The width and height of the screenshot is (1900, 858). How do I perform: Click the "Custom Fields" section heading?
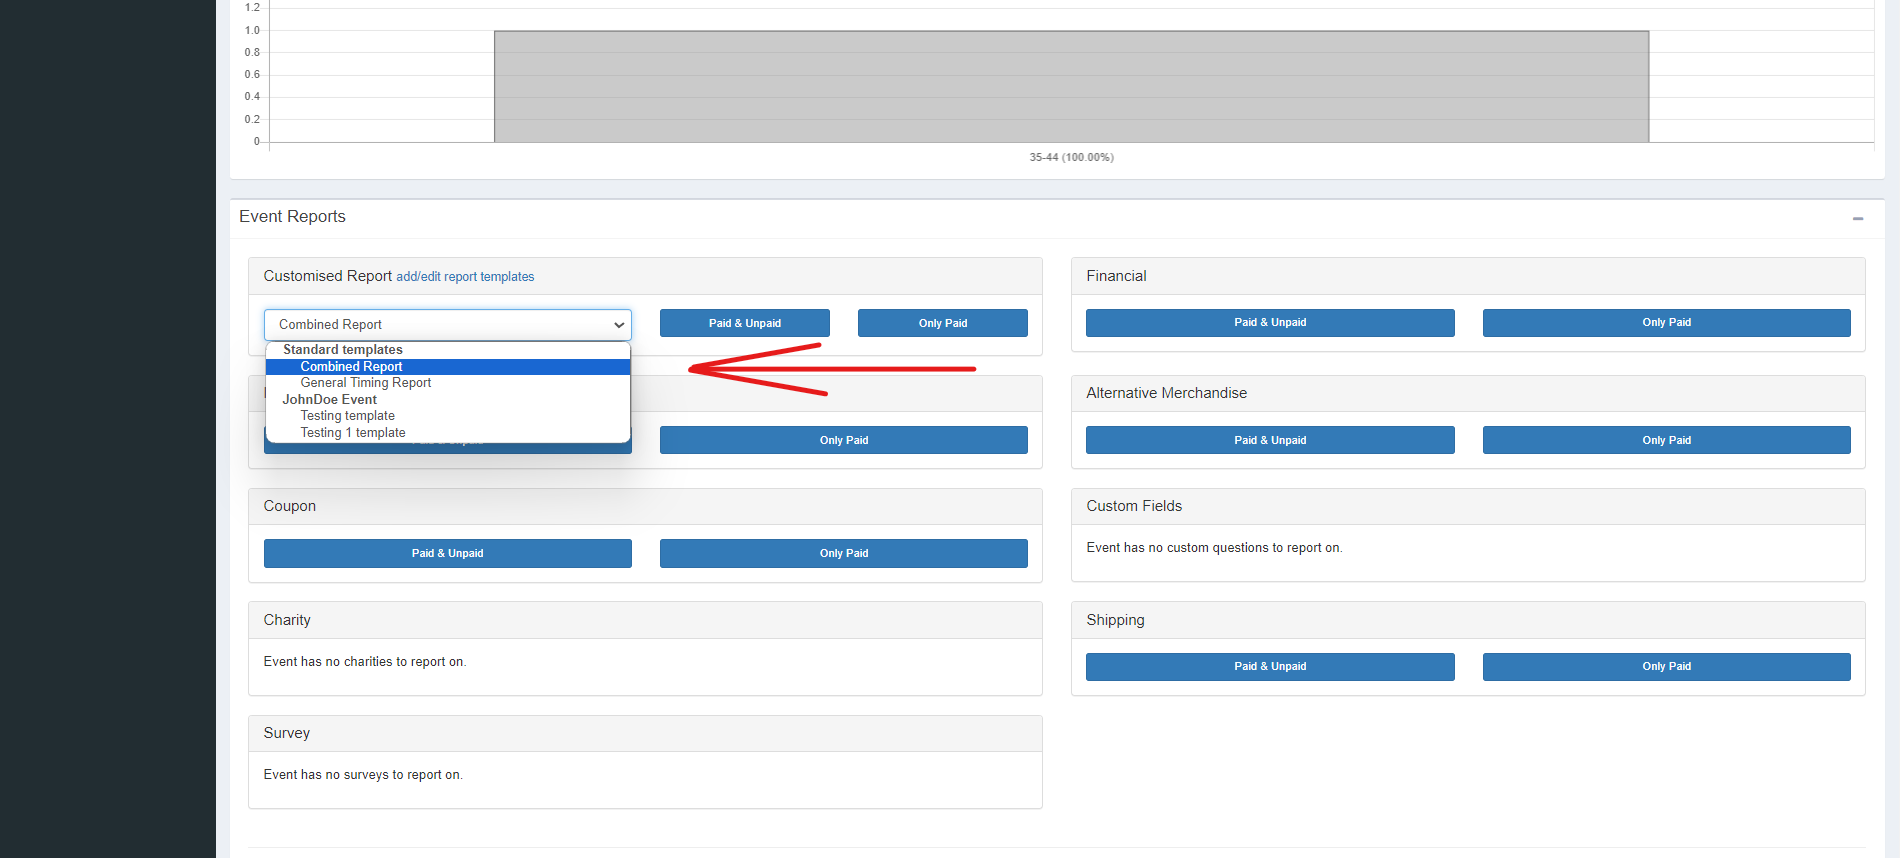point(1134,506)
